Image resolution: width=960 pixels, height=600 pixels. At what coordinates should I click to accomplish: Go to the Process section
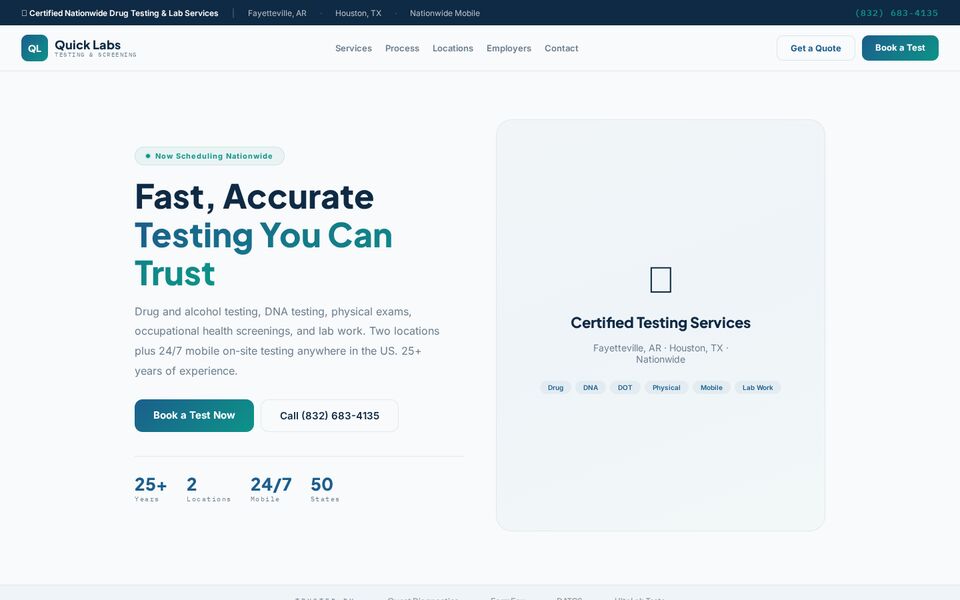(402, 48)
